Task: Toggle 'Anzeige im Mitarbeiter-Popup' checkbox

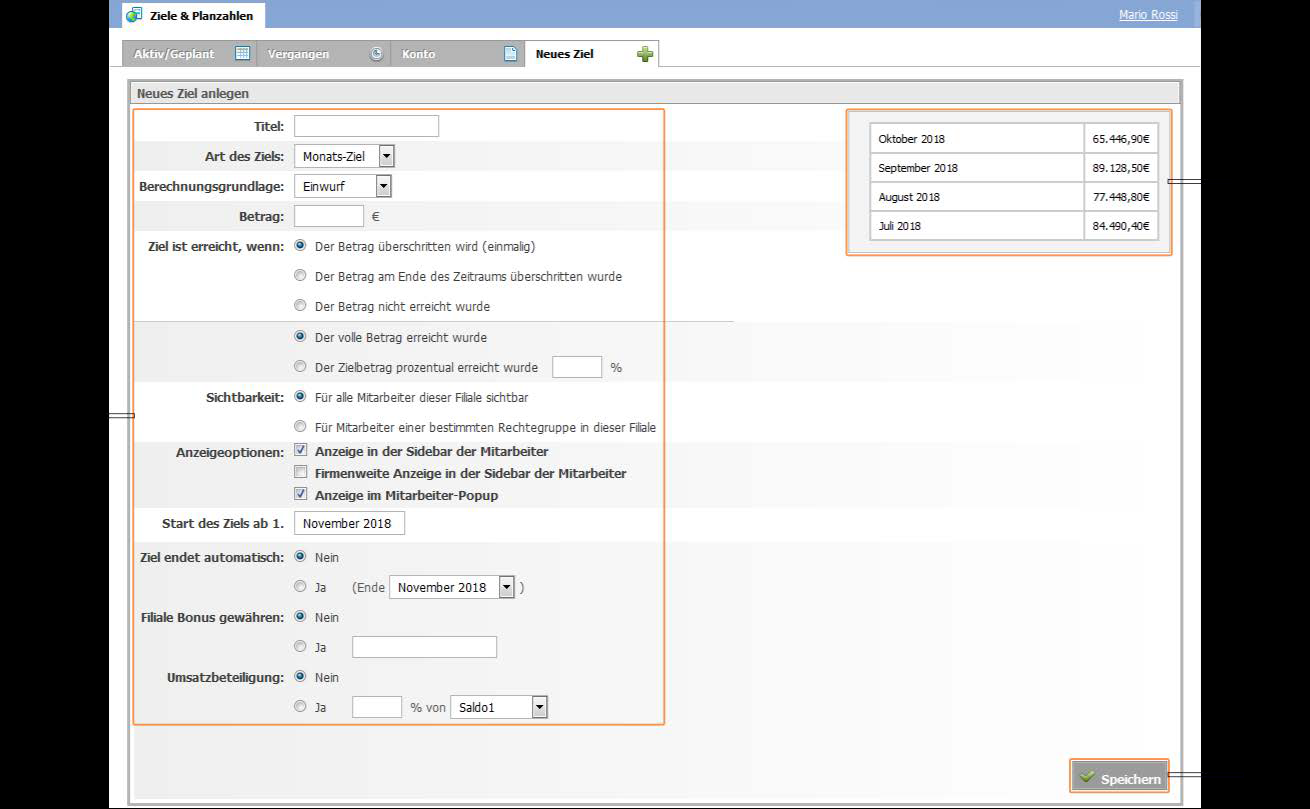Action: (300, 495)
